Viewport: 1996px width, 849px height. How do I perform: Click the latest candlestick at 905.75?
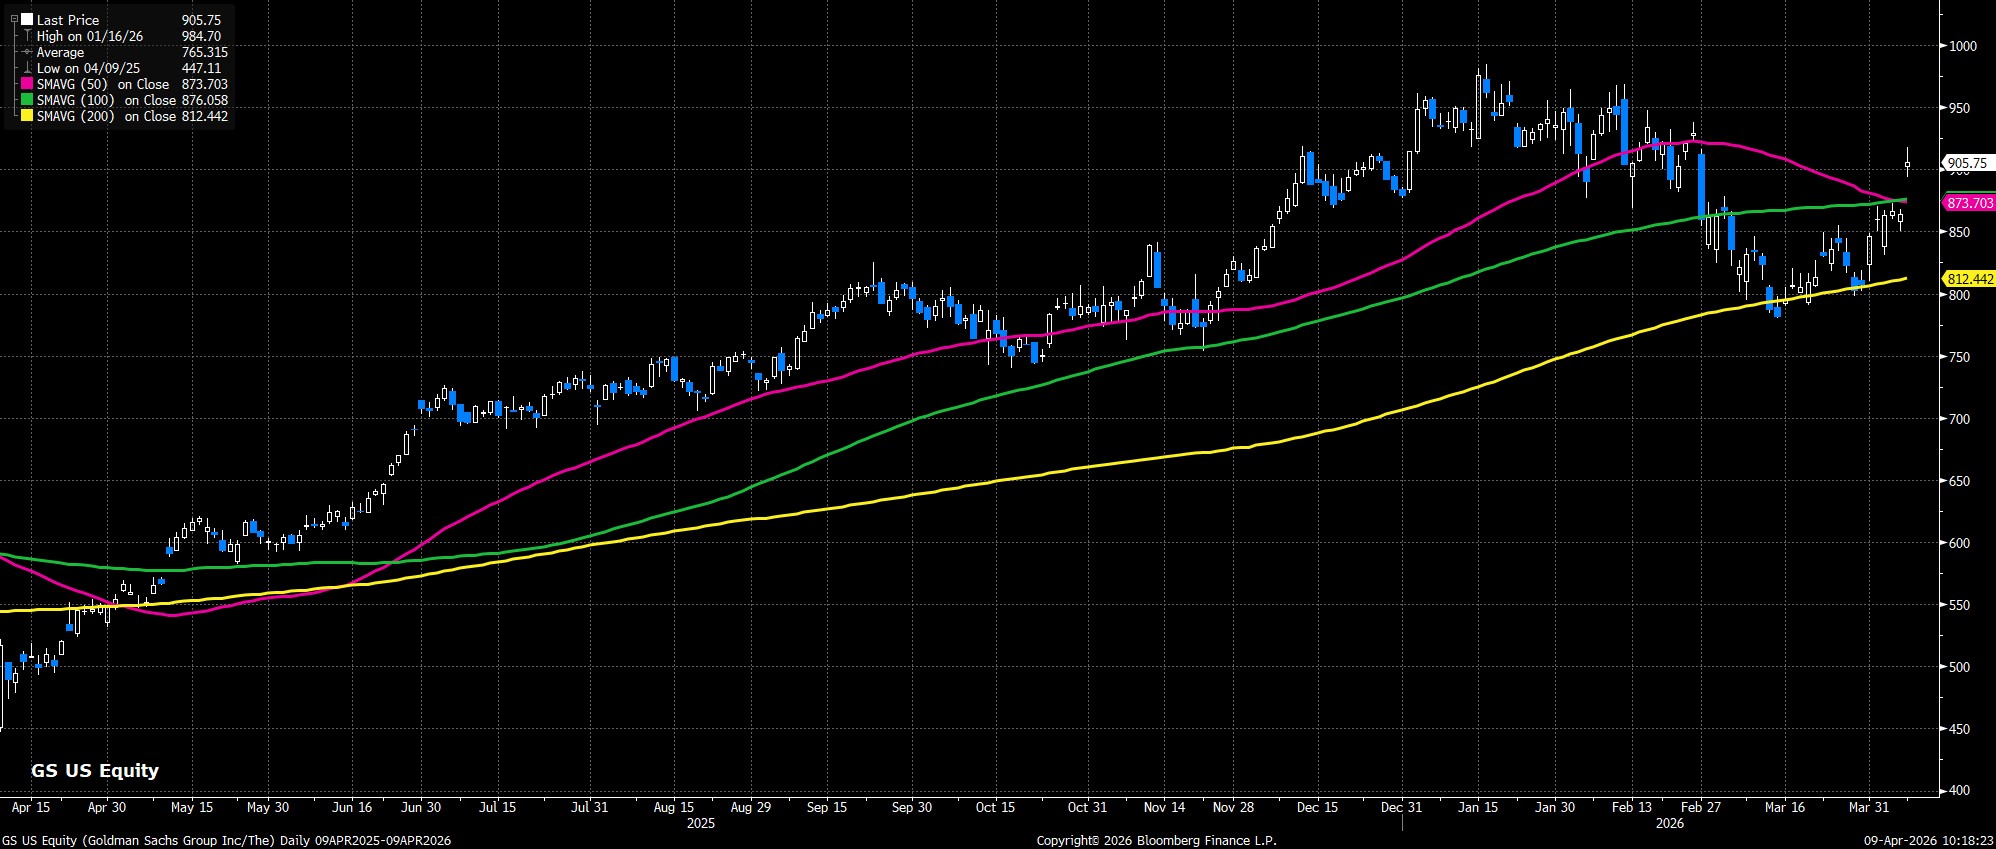point(1907,164)
